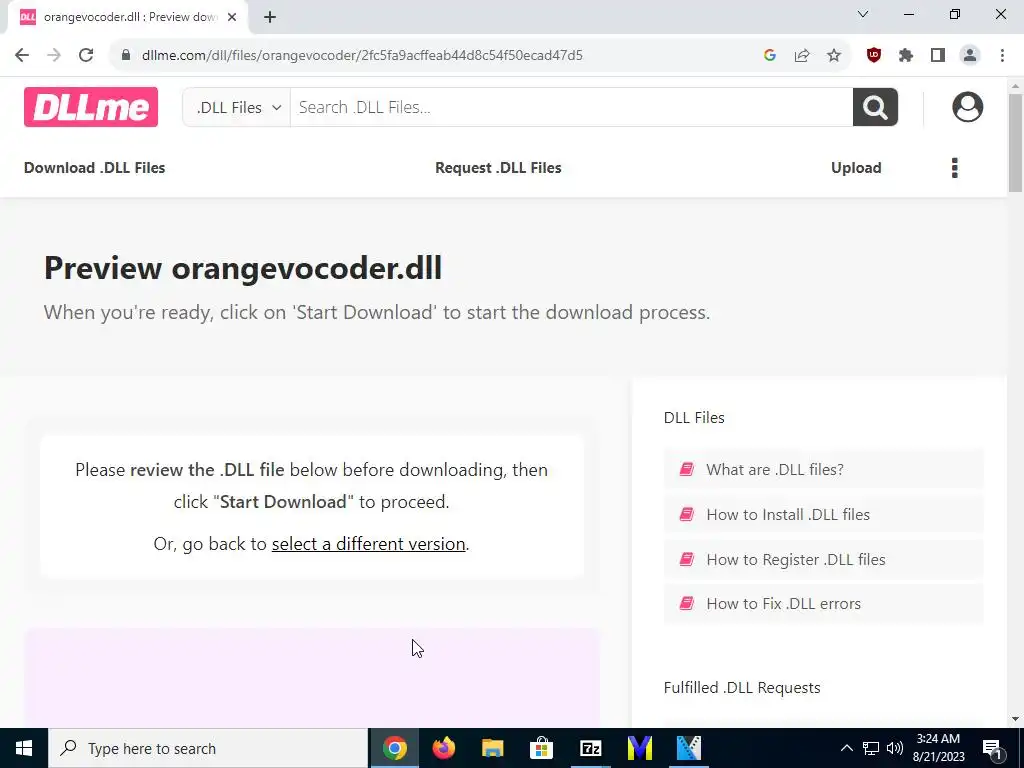Click the Google icon in address bar
The width and height of the screenshot is (1024, 768).
[x=769, y=55]
